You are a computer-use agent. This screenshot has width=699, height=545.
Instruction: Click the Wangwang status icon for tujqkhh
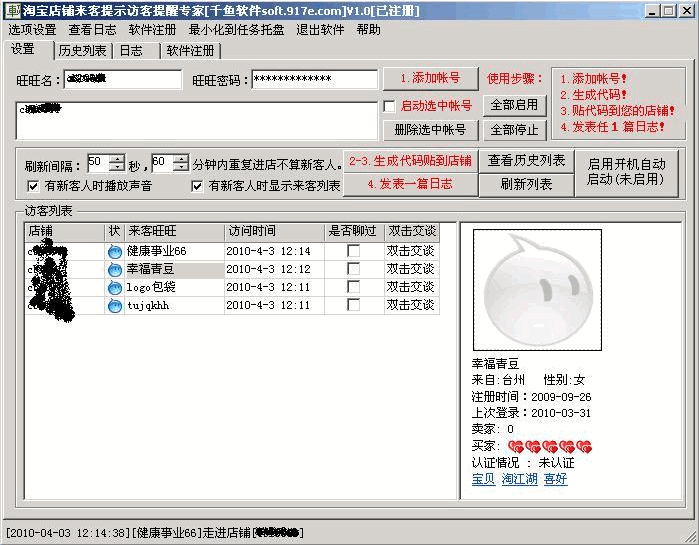[115, 306]
